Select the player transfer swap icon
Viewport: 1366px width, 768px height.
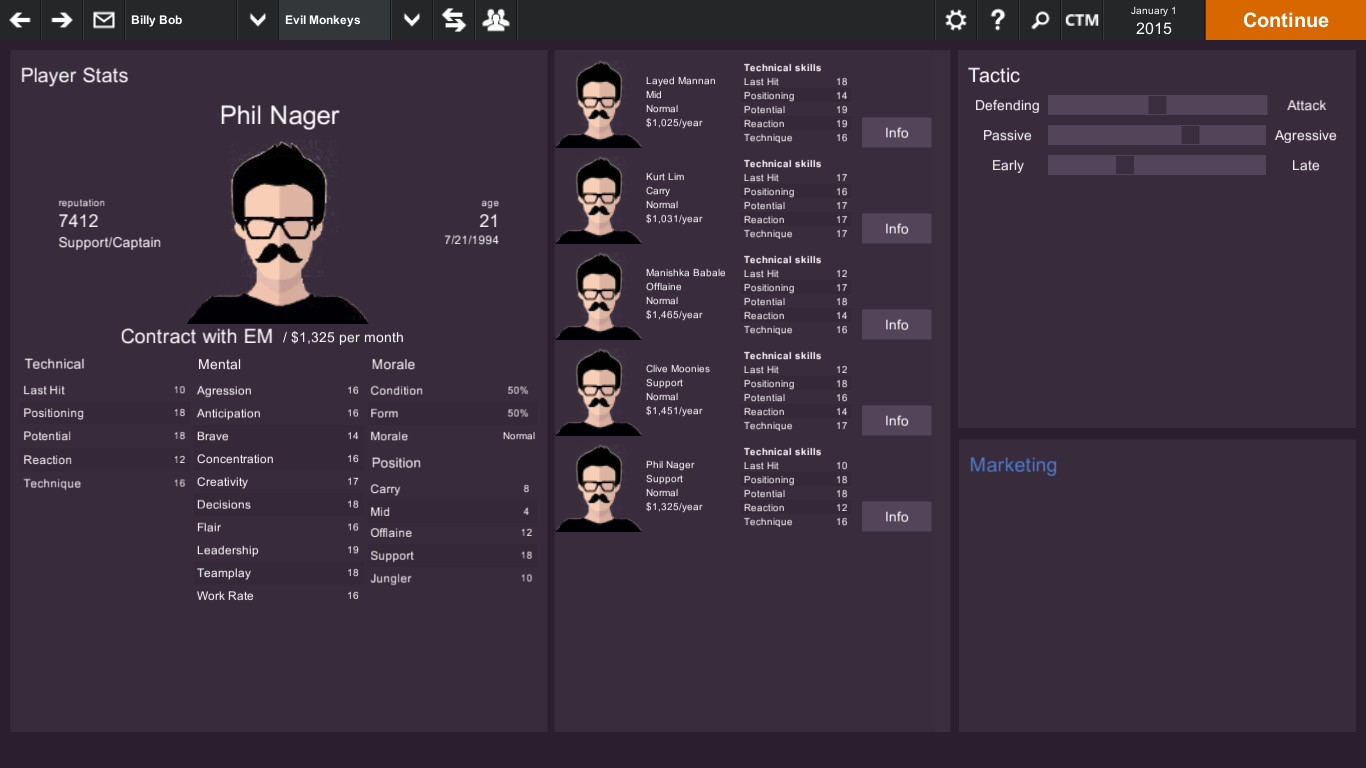coord(453,20)
